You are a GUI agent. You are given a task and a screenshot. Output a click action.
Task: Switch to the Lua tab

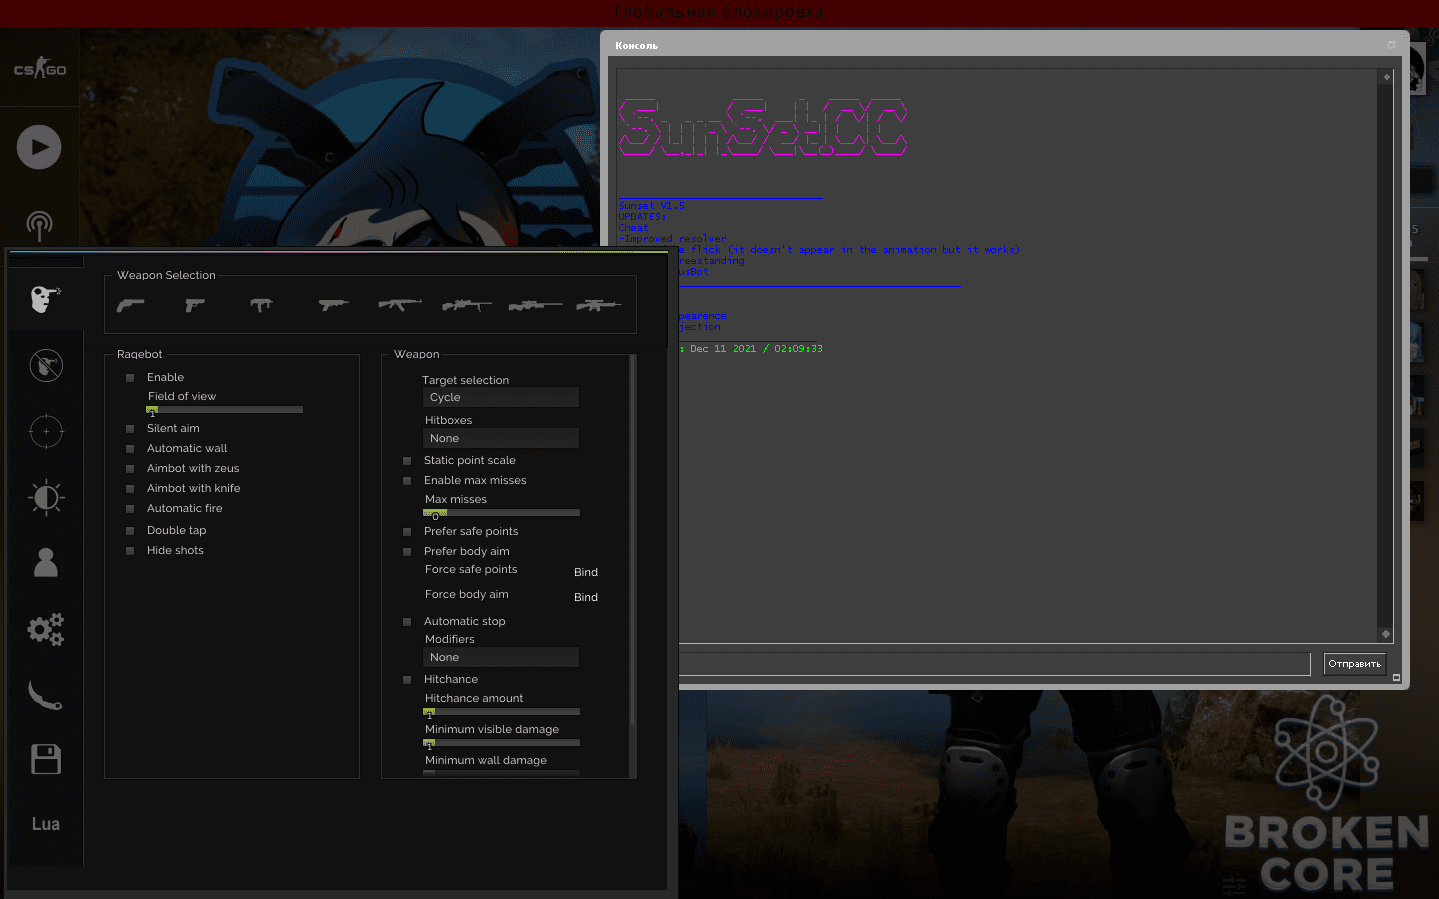click(46, 824)
